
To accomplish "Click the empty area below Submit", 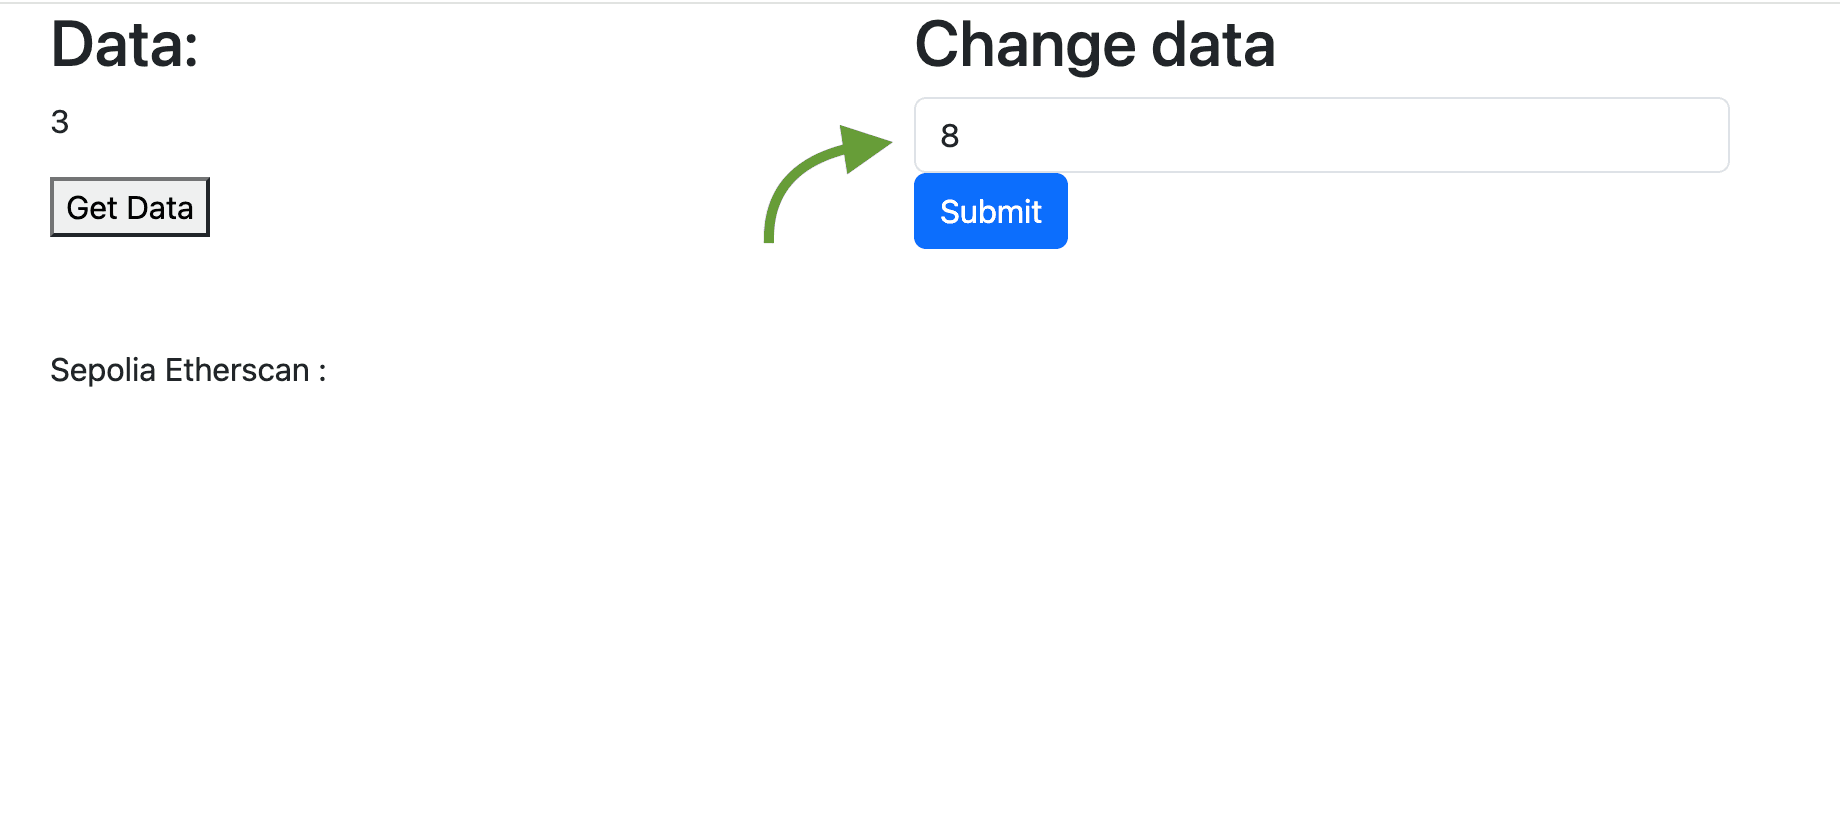I will pyautogui.click(x=990, y=320).
